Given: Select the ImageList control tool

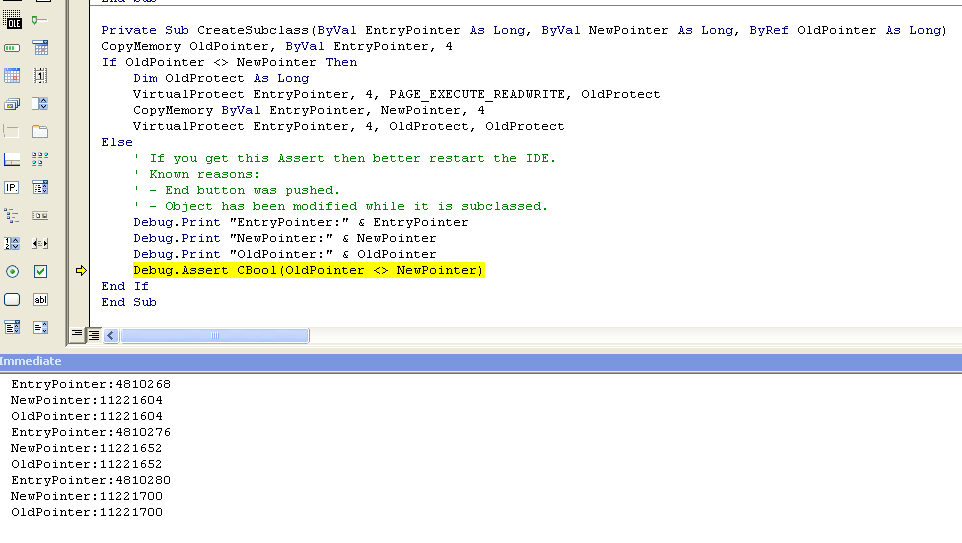Looking at the screenshot, I should [12, 104].
